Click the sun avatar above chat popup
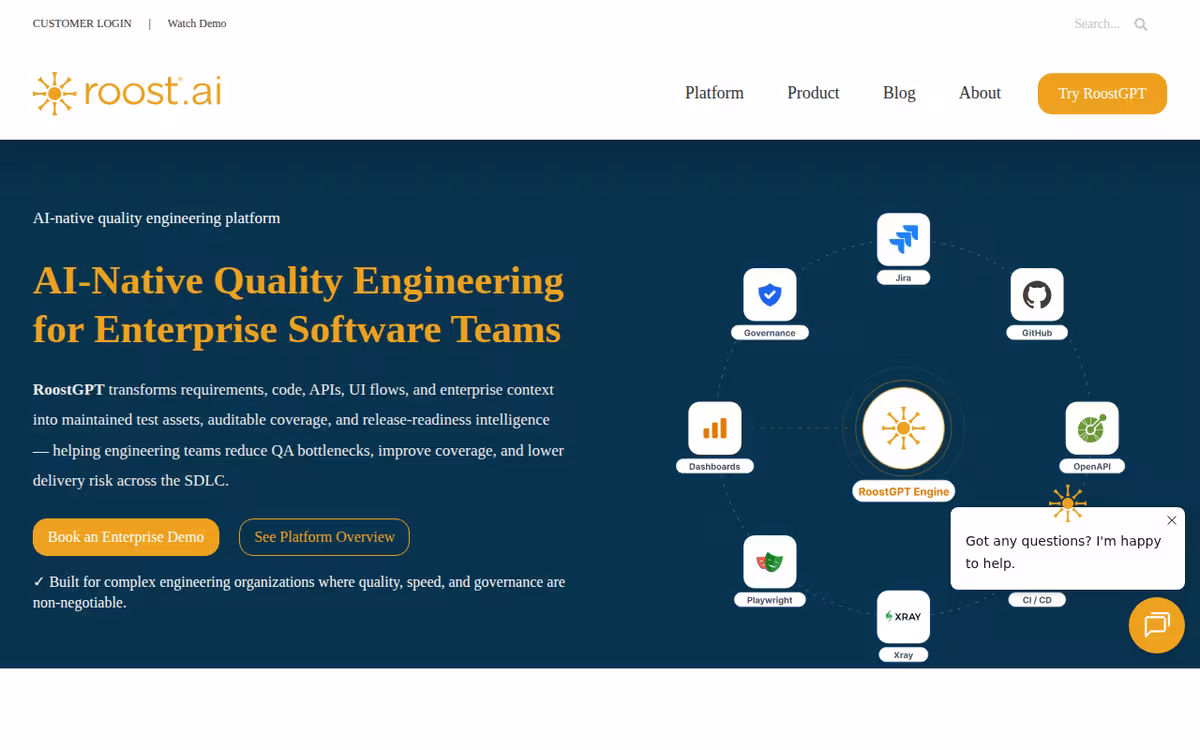The width and height of the screenshot is (1200, 750). click(1067, 503)
